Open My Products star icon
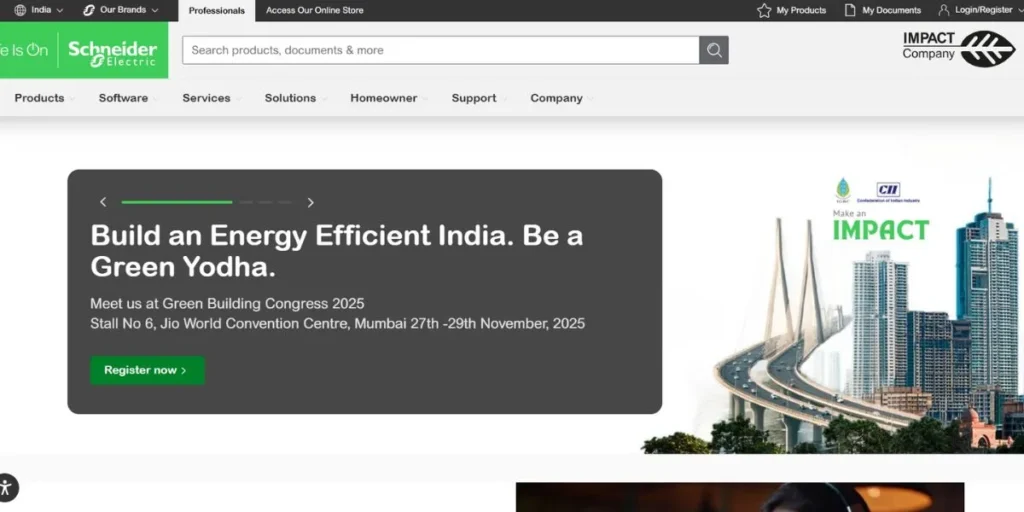 coord(765,10)
